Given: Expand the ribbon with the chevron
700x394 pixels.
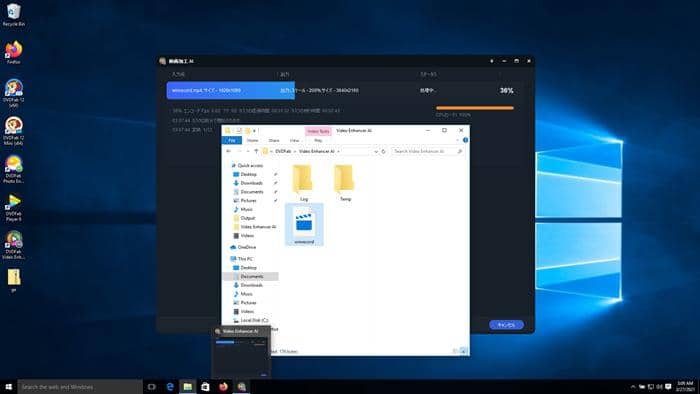Looking at the screenshot, I should [x=458, y=140].
